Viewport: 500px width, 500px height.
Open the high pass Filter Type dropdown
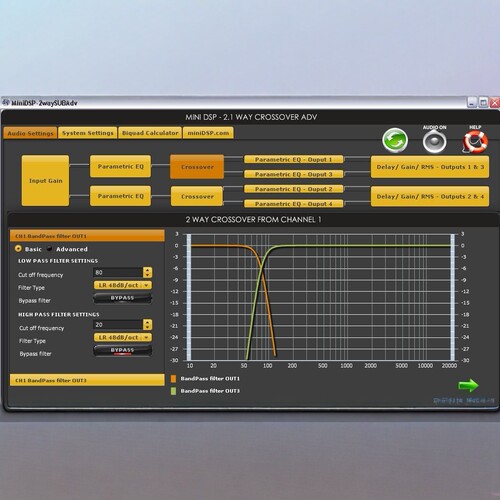(x=123, y=337)
